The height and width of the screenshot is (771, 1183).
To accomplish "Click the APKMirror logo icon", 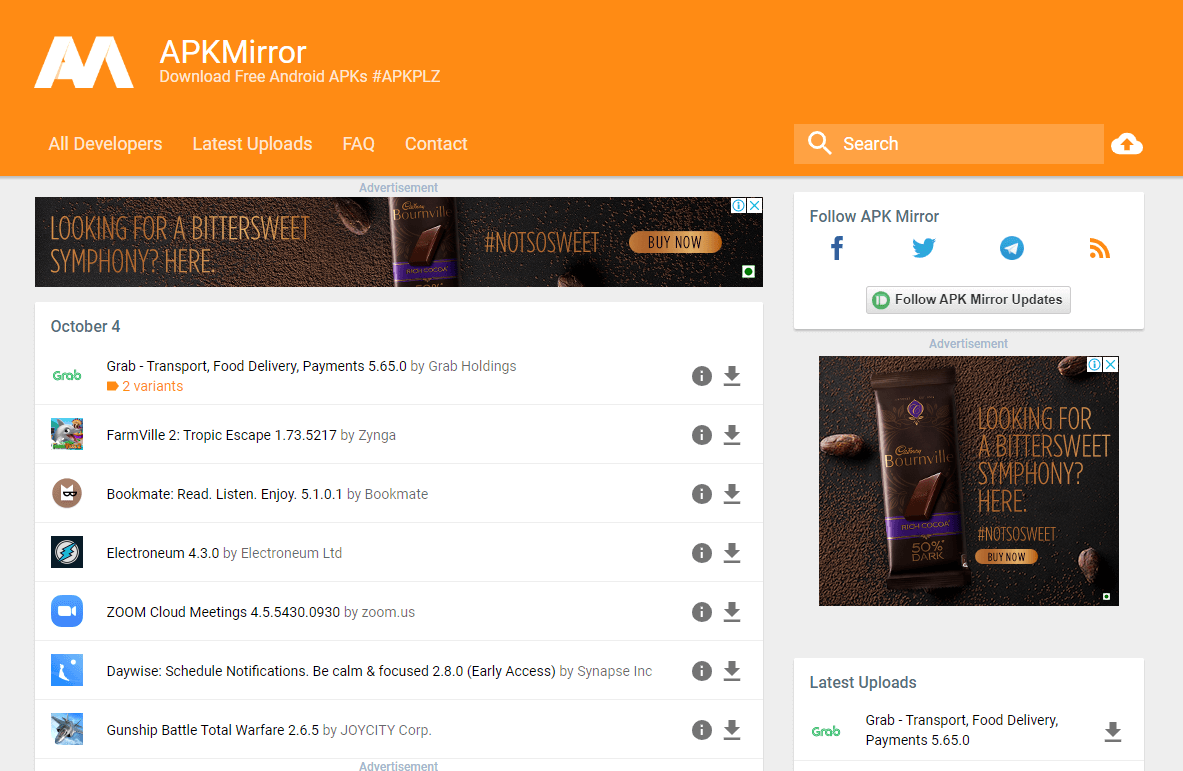I will pyautogui.click(x=84, y=62).
